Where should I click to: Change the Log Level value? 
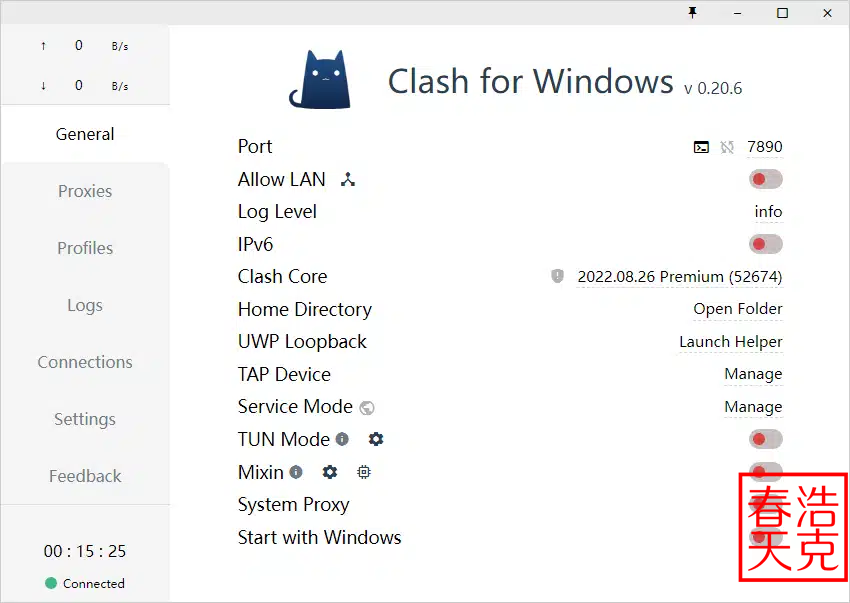click(768, 211)
